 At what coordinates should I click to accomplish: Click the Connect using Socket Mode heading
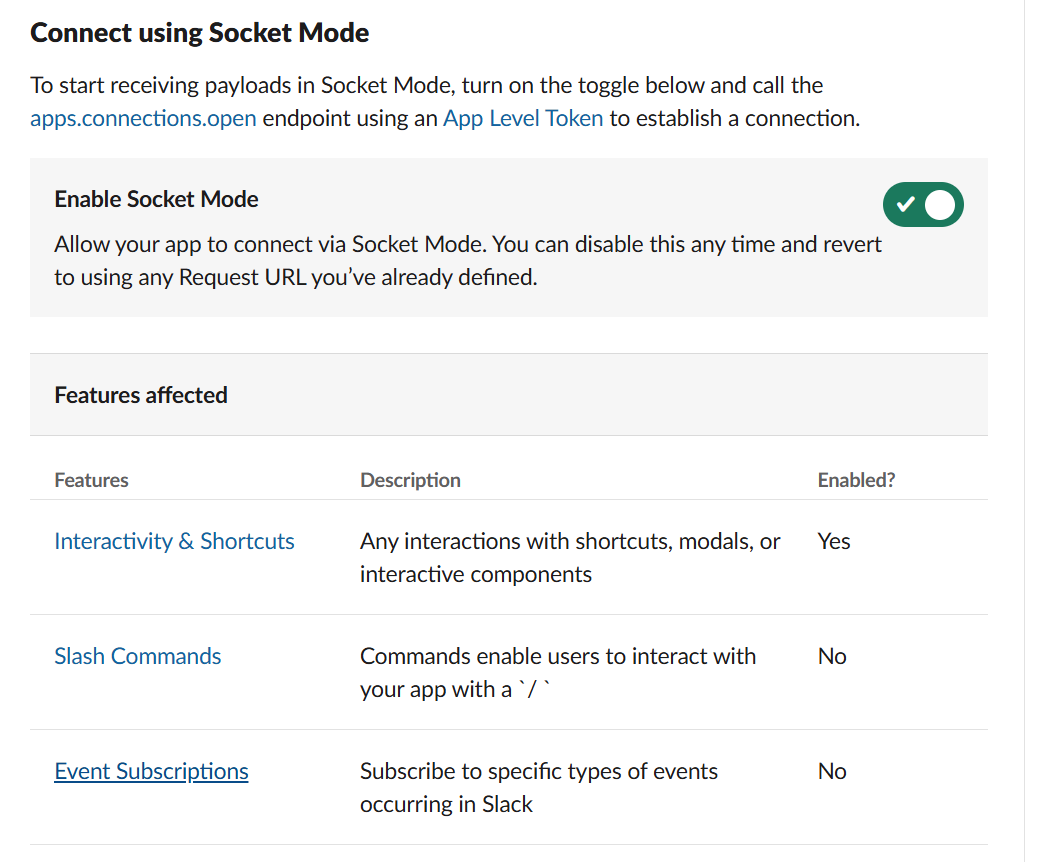click(199, 33)
